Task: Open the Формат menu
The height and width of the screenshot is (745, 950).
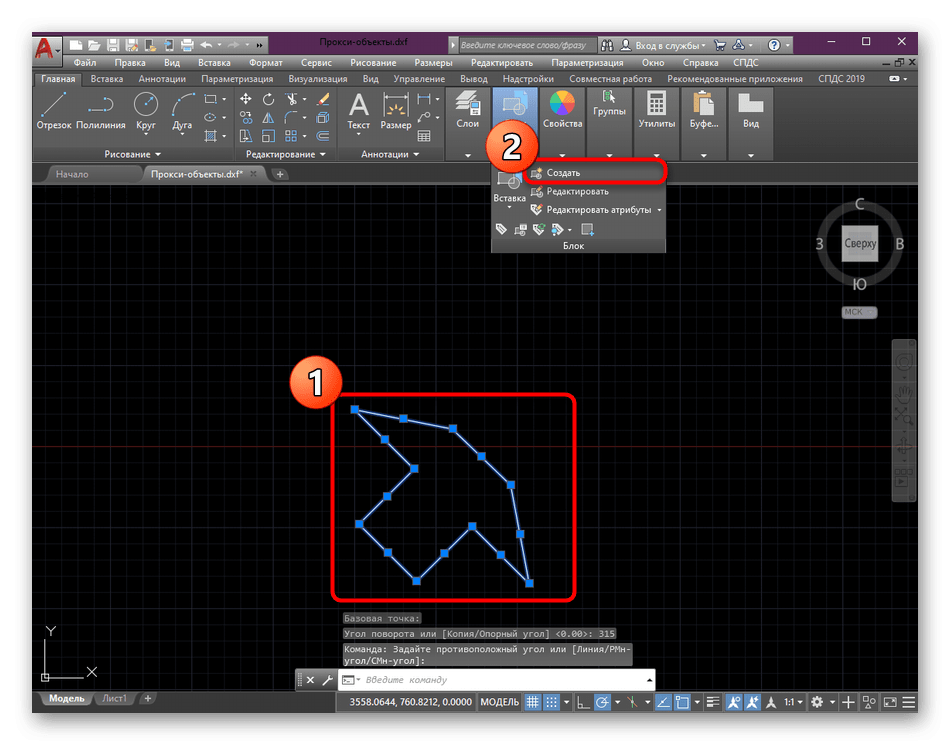Action: point(265,62)
